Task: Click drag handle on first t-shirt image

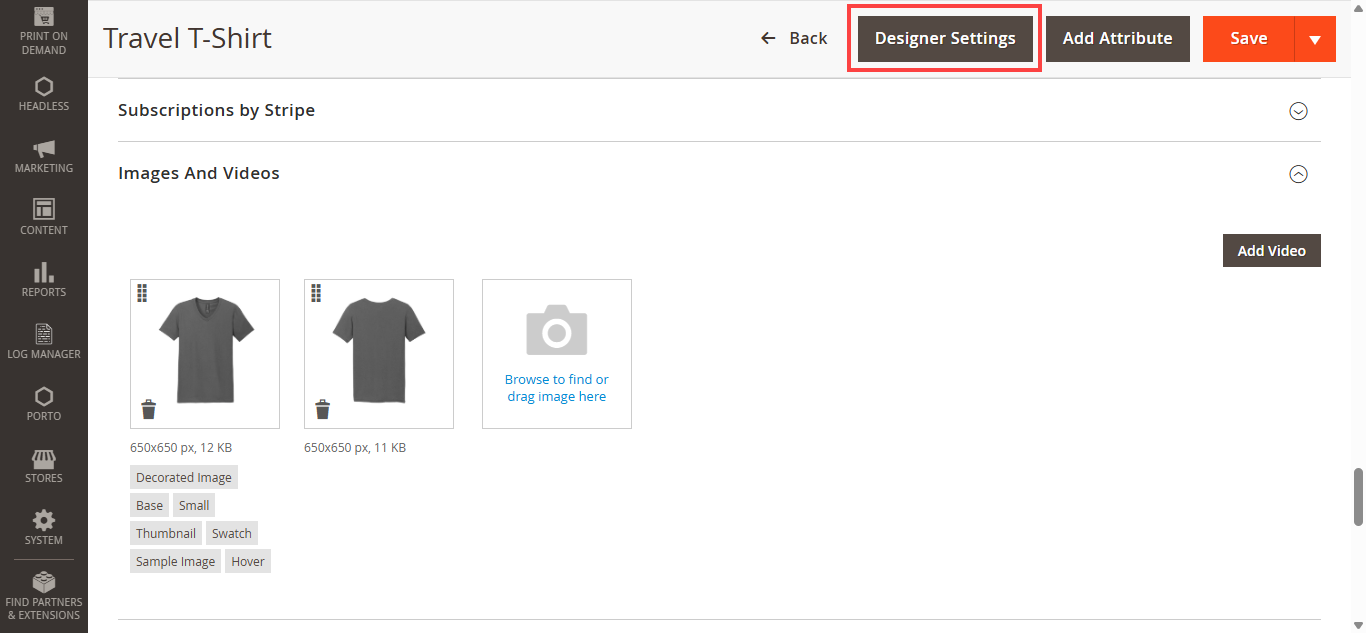Action: (x=142, y=293)
